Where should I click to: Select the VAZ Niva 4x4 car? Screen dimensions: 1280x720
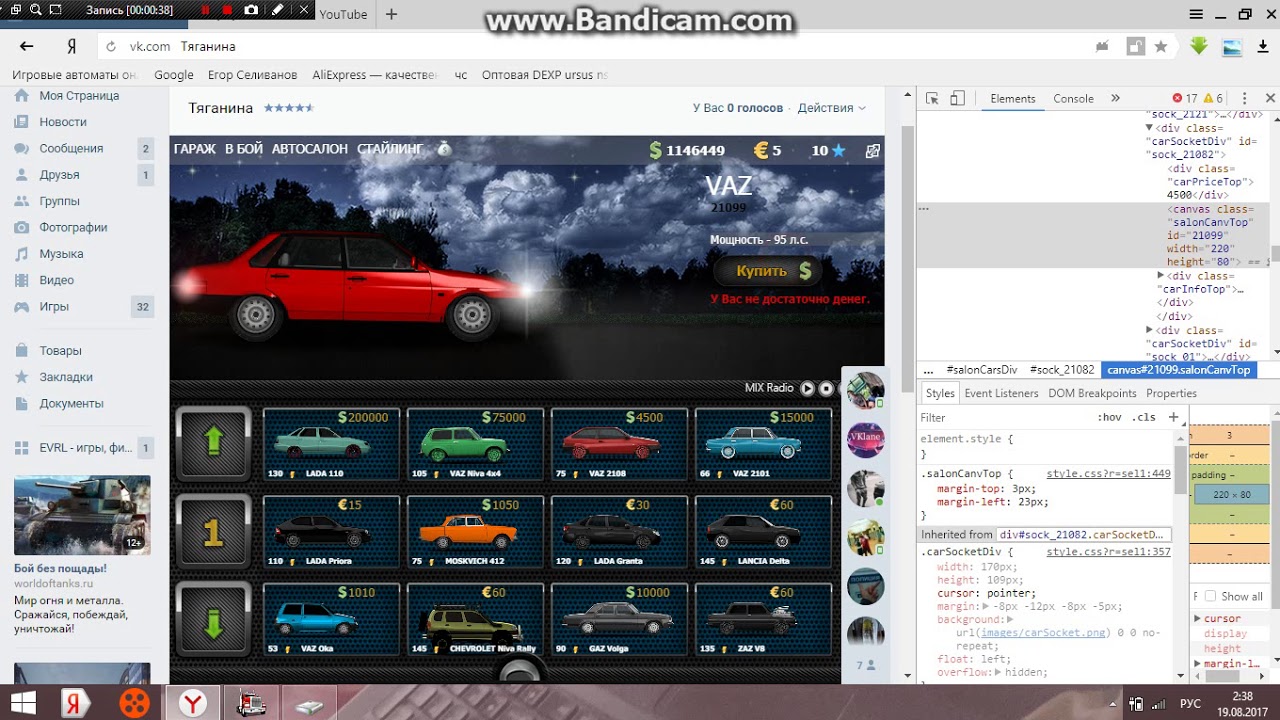point(475,444)
